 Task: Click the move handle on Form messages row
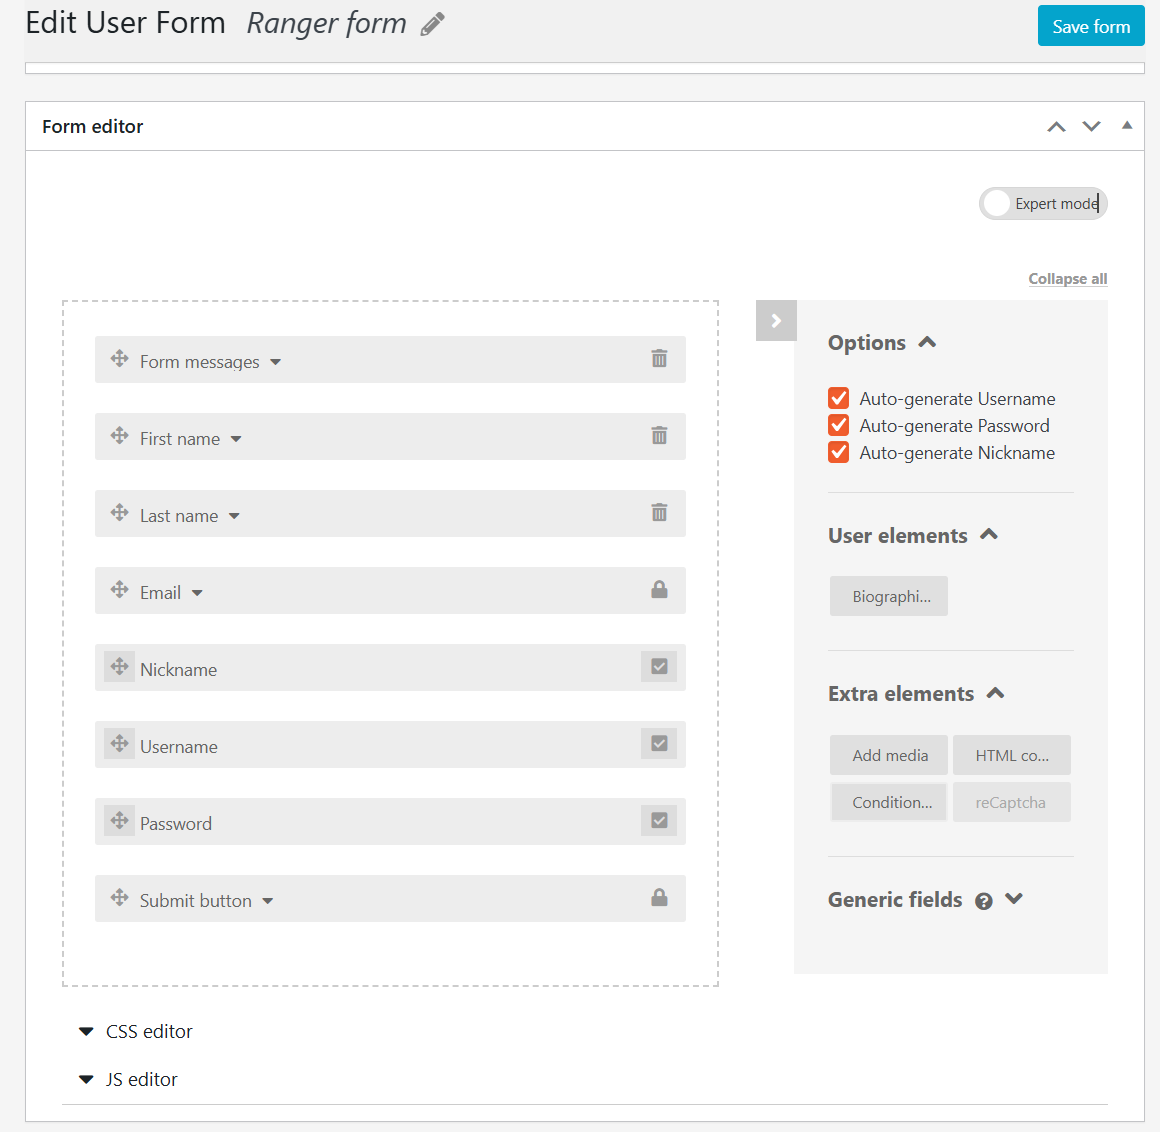(x=119, y=359)
